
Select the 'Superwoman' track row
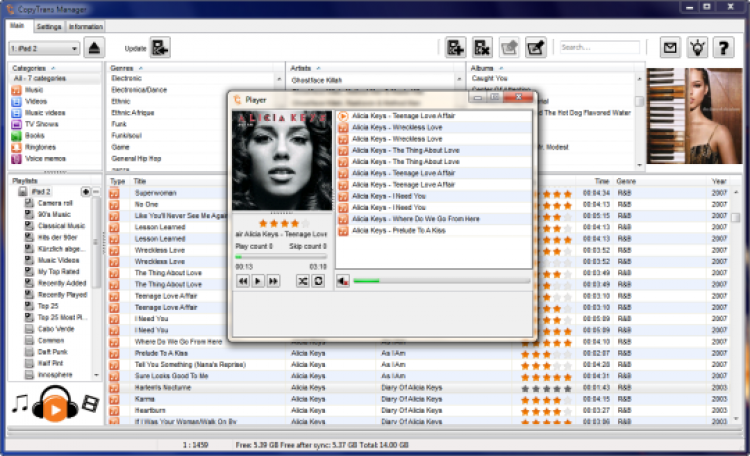tap(155, 193)
